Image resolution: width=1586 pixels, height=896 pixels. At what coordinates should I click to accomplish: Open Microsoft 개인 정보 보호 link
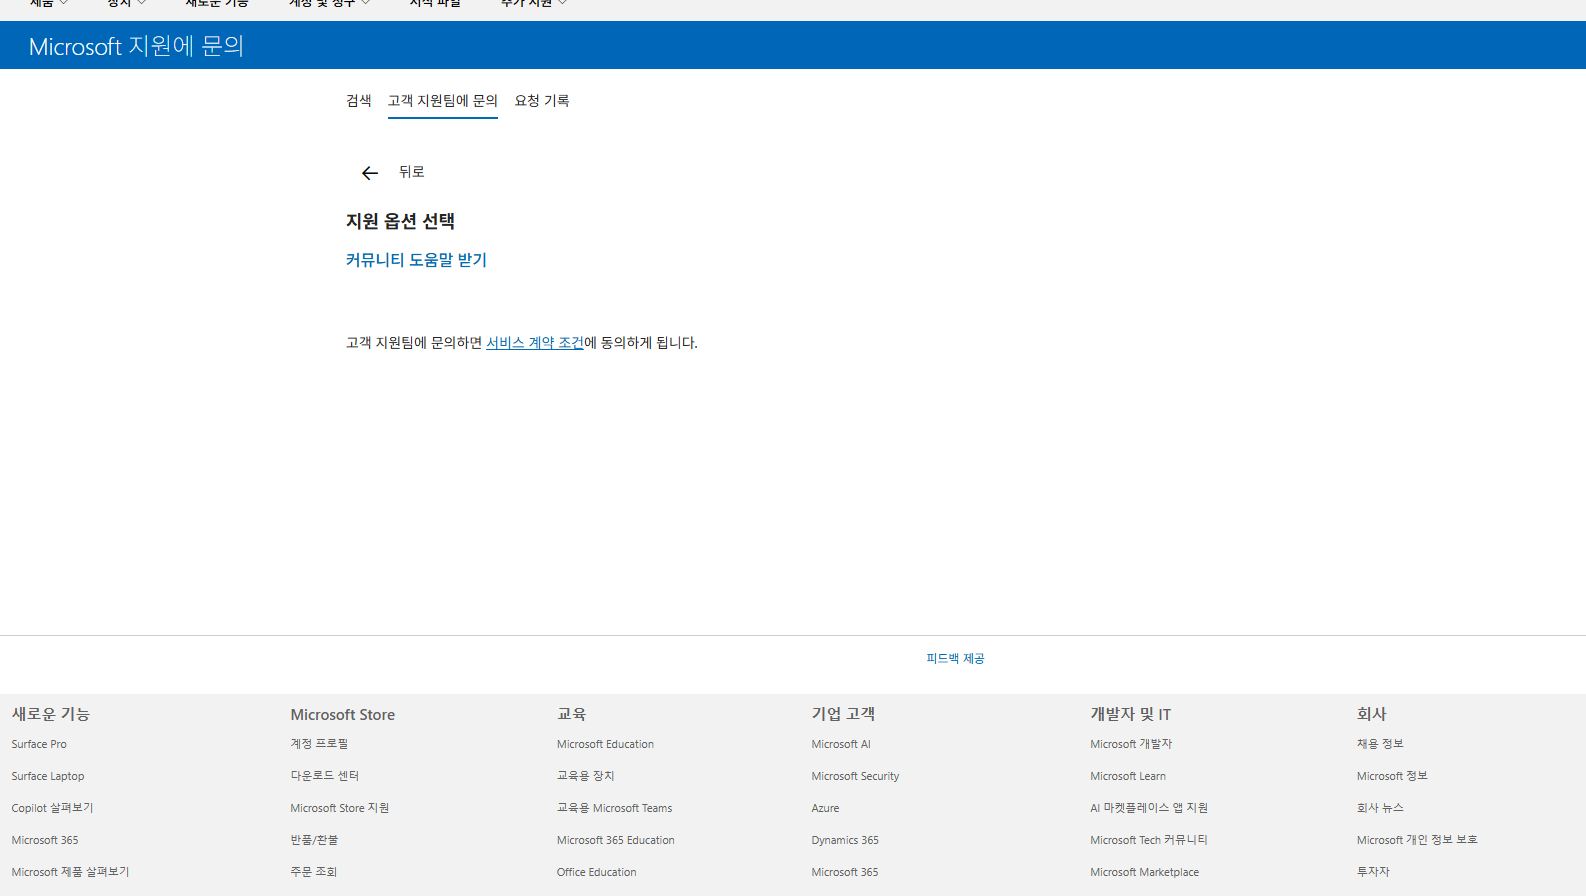tap(1417, 840)
